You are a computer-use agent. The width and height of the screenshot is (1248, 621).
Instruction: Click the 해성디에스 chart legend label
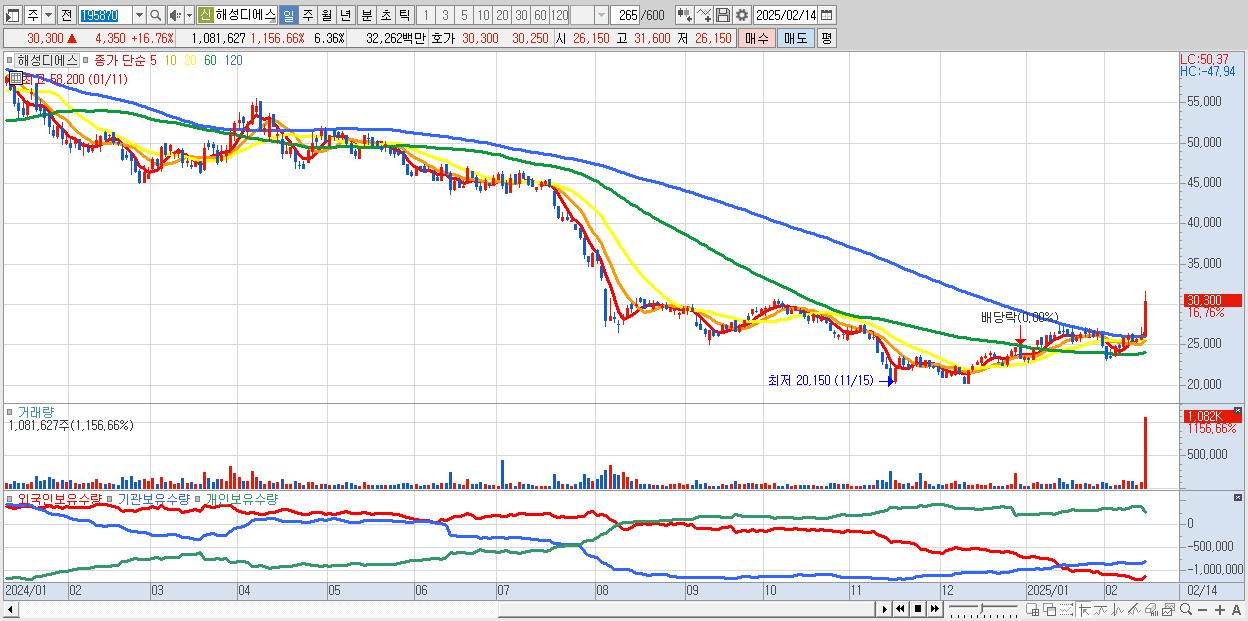pyautogui.click(x=48, y=60)
